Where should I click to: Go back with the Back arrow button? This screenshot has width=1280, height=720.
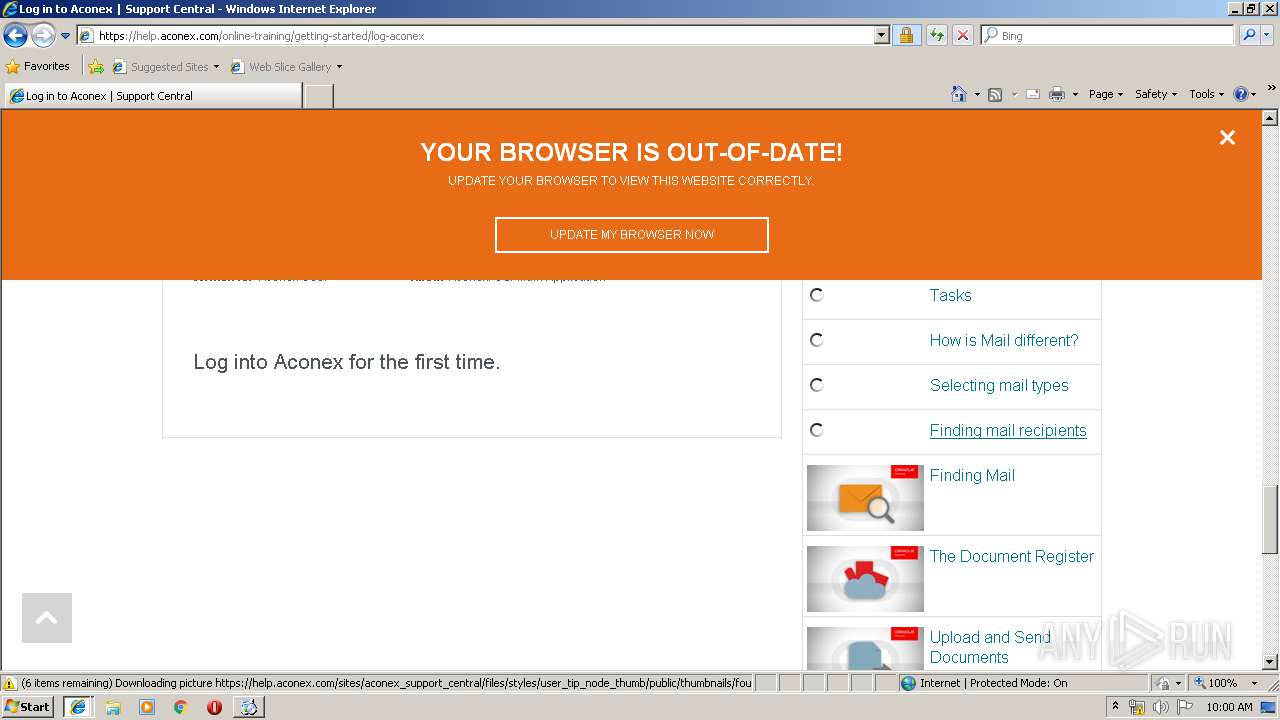pos(15,36)
